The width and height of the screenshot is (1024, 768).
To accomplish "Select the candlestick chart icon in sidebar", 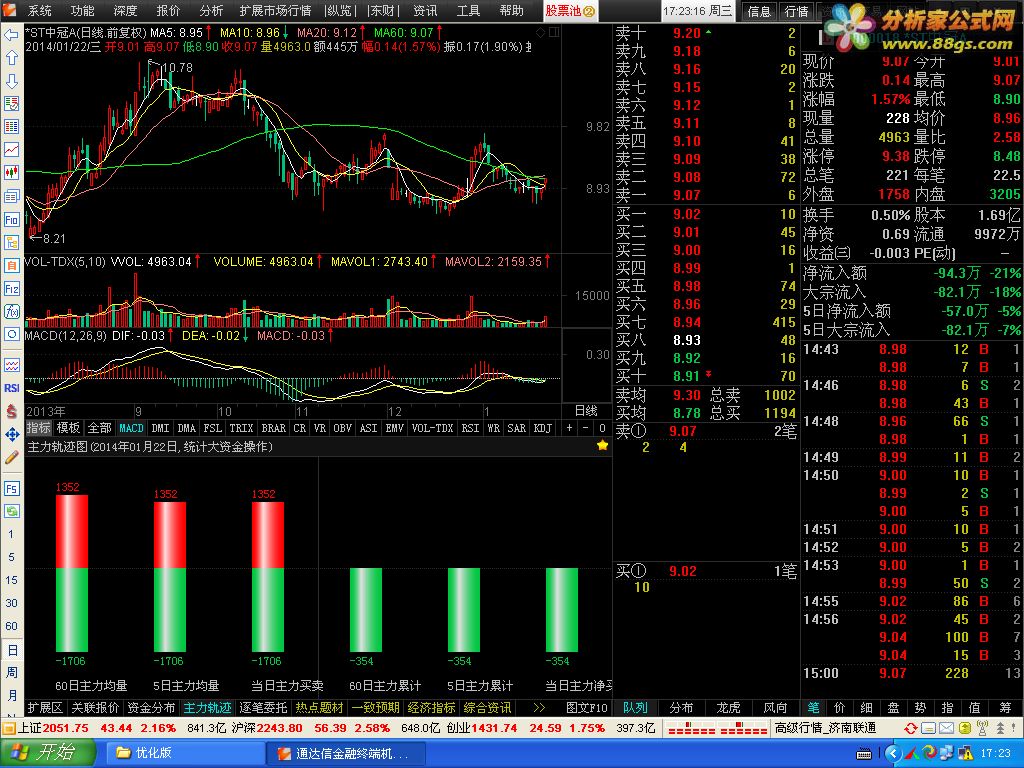I will click(11, 172).
